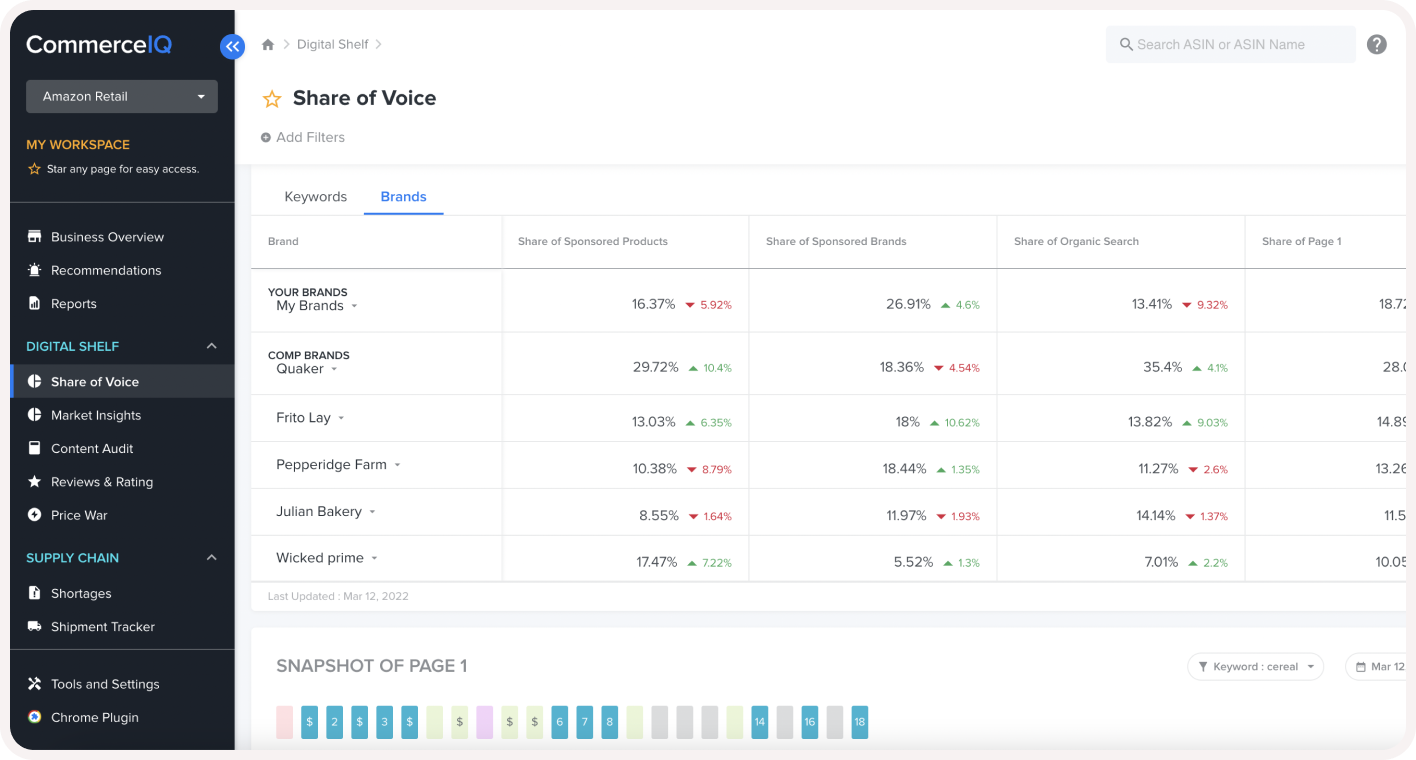Image resolution: width=1416 pixels, height=760 pixels.
Task: Click the pink snapshot tile
Action: point(284,722)
